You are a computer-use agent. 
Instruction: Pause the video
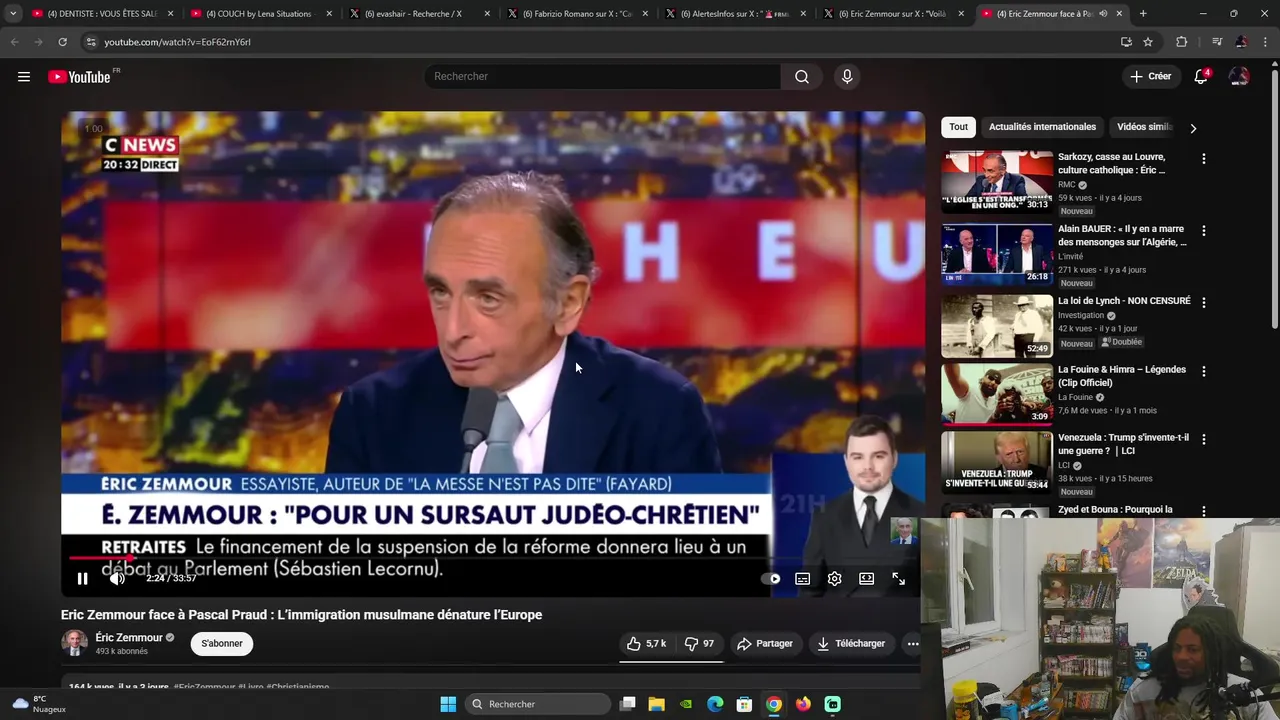82,578
